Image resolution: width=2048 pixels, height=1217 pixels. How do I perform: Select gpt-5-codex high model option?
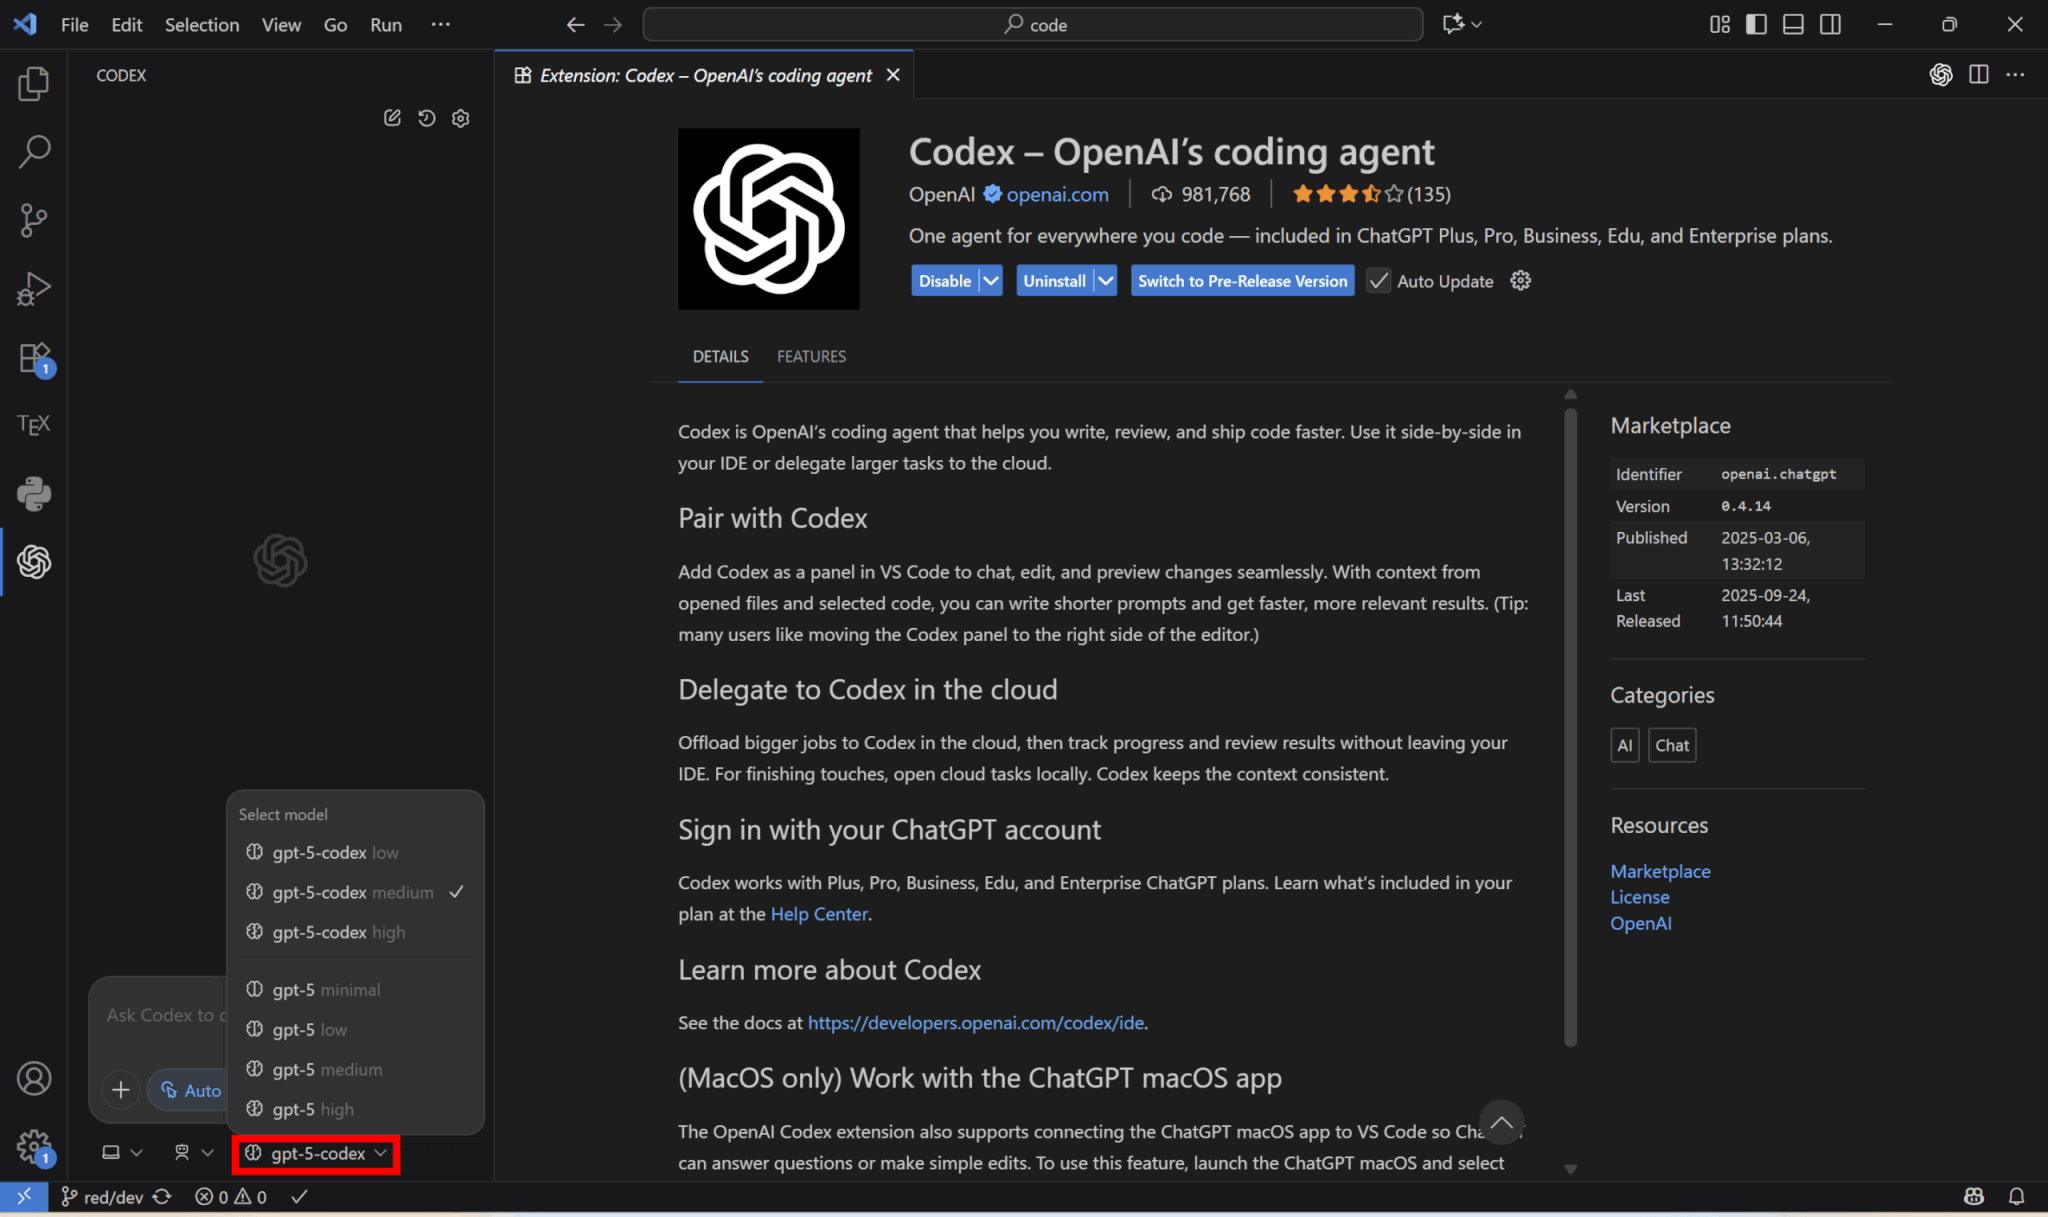pos(338,932)
